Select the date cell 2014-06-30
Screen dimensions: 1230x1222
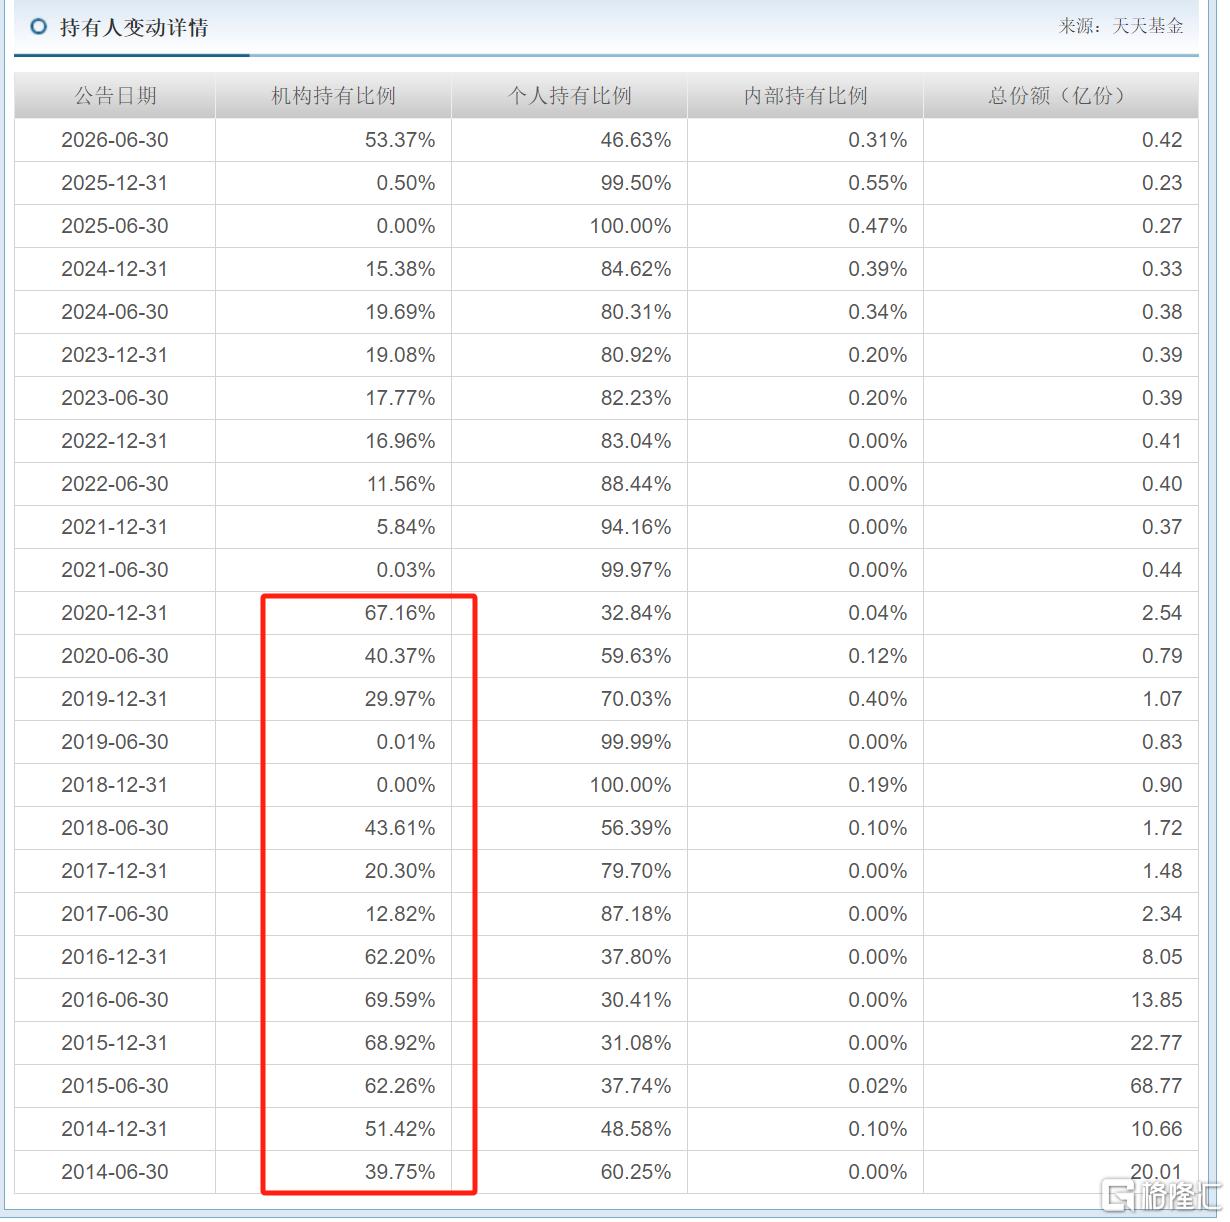[x=115, y=1172]
